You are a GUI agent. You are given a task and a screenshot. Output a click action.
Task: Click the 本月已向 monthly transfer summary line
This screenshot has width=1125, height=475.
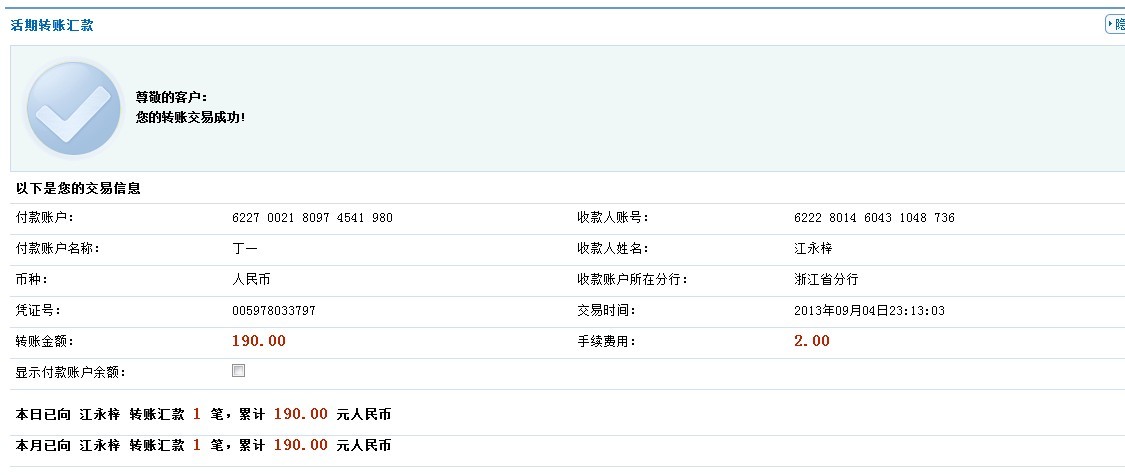click(x=204, y=445)
